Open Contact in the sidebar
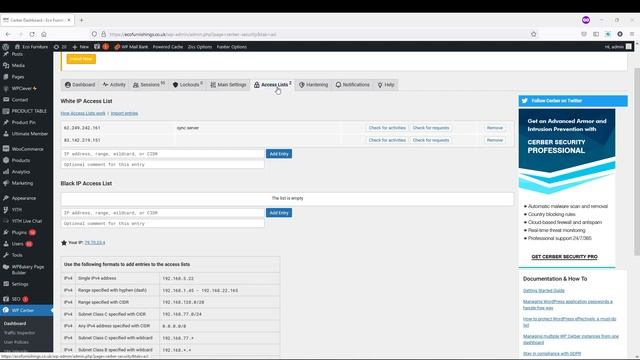640x360 pixels. pyautogui.click(x=20, y=100)
